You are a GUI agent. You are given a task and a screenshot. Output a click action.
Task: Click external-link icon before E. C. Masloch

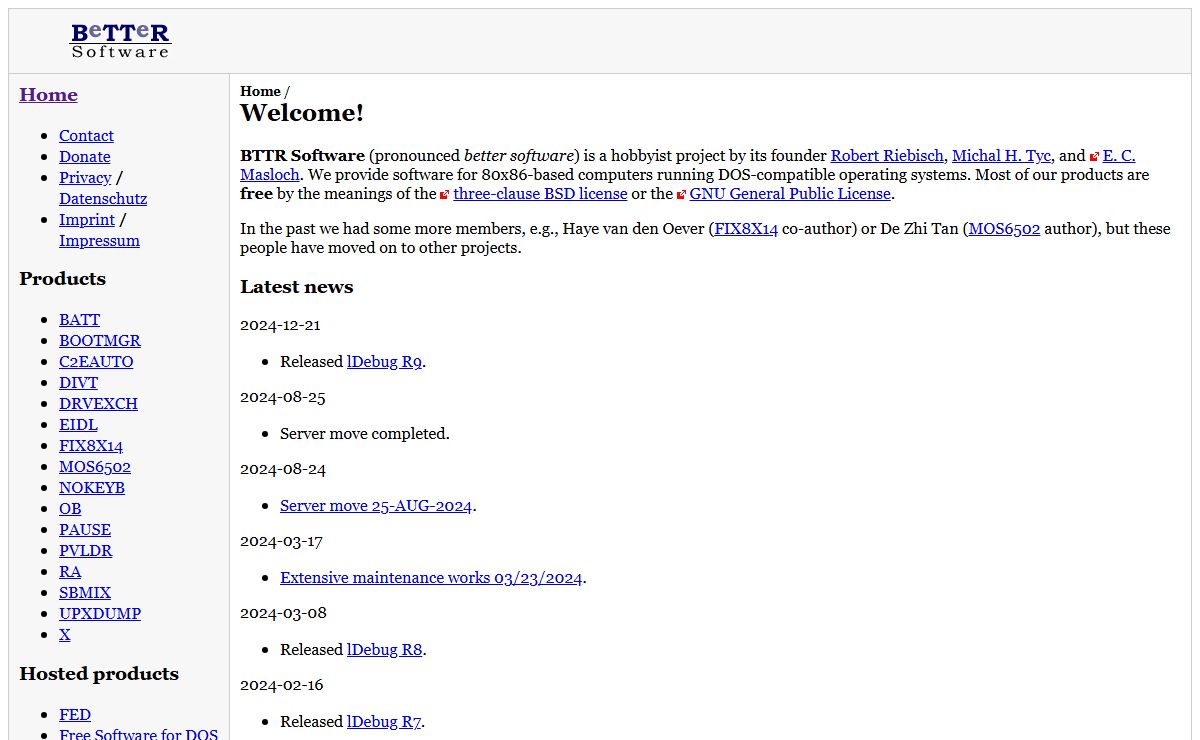(x=1095, y=156)
